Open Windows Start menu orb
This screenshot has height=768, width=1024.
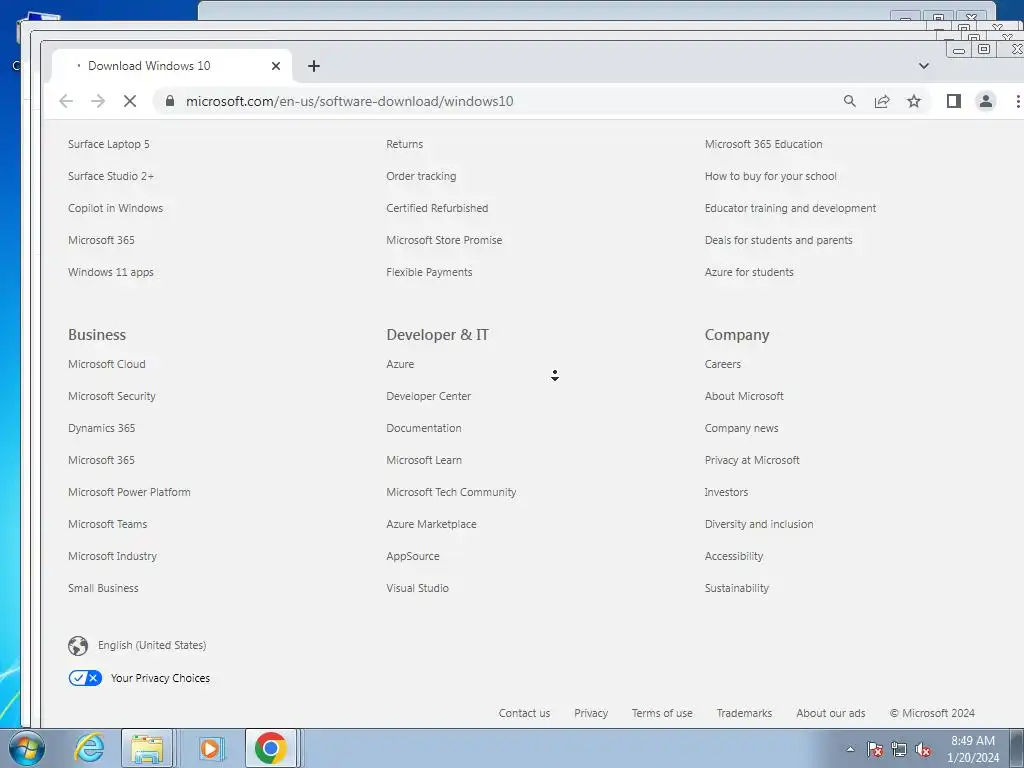pos(27,748)
